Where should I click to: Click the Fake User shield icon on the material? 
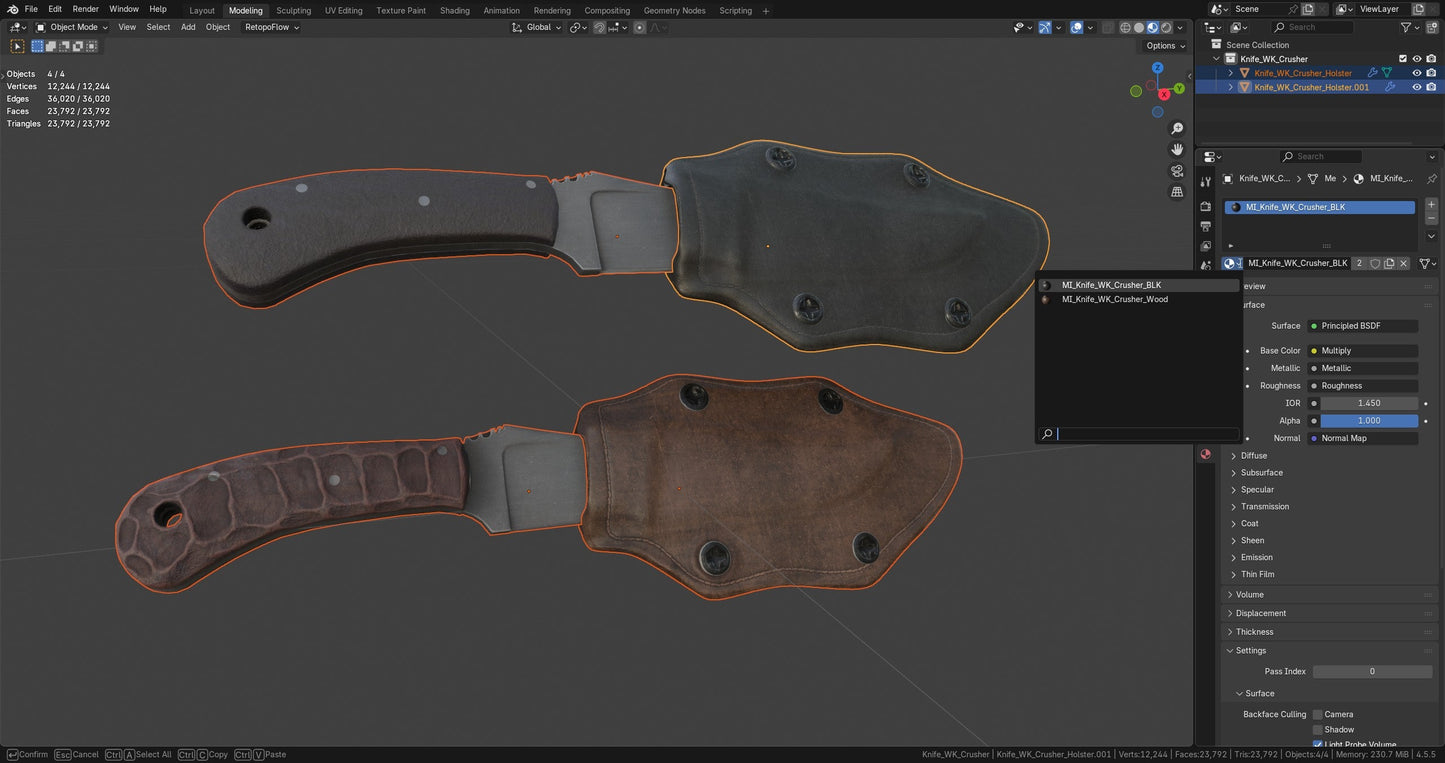coord(1375,263)
